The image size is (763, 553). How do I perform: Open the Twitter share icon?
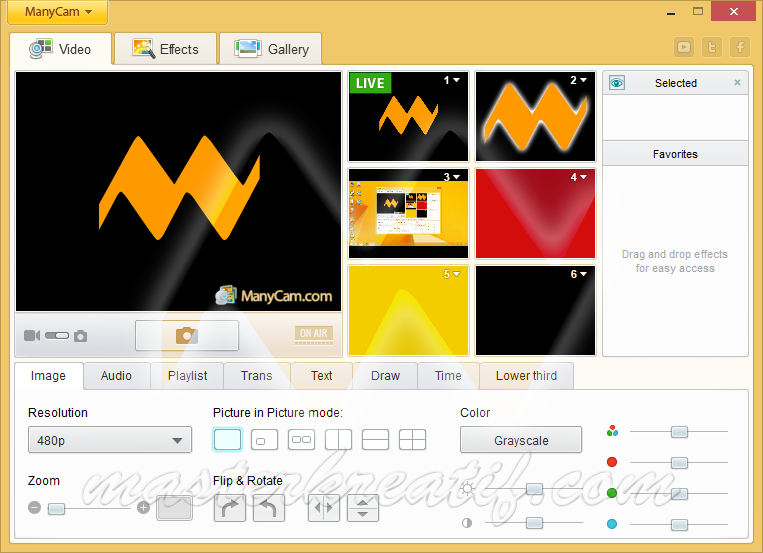[x=712, y=47]
